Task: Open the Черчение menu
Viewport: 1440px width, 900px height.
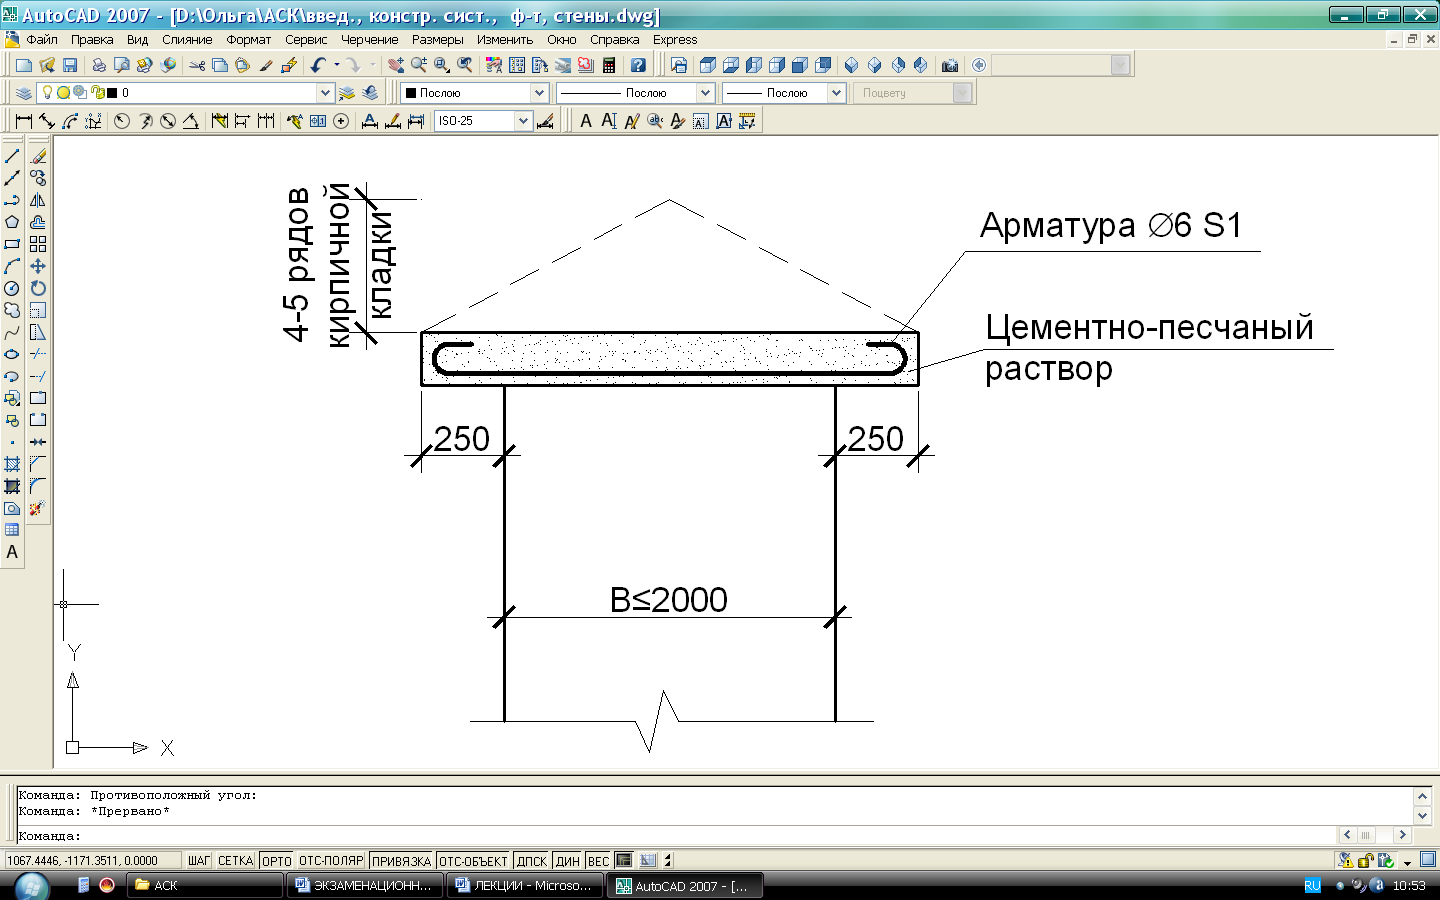Action: [369, 40]
